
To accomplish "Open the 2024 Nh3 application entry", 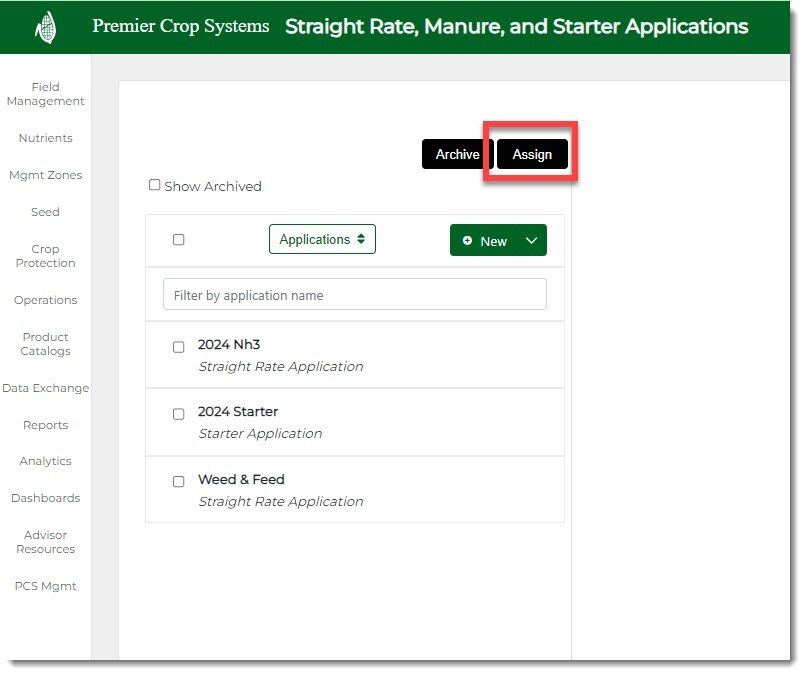I will pyautogui.click(x=229, y=345).
